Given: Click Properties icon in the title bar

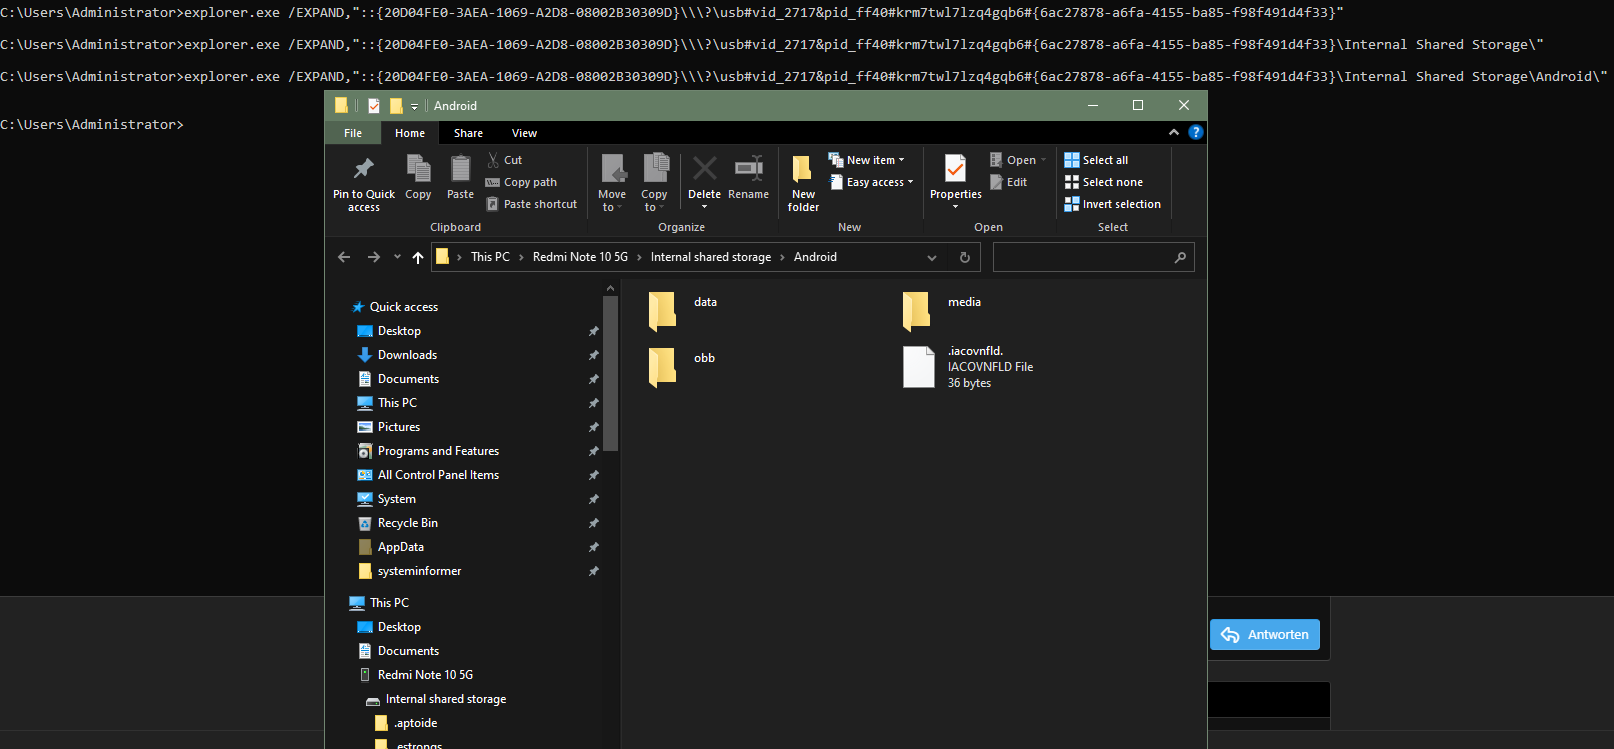Looking at the screenshot, I should tap(373, 105).
